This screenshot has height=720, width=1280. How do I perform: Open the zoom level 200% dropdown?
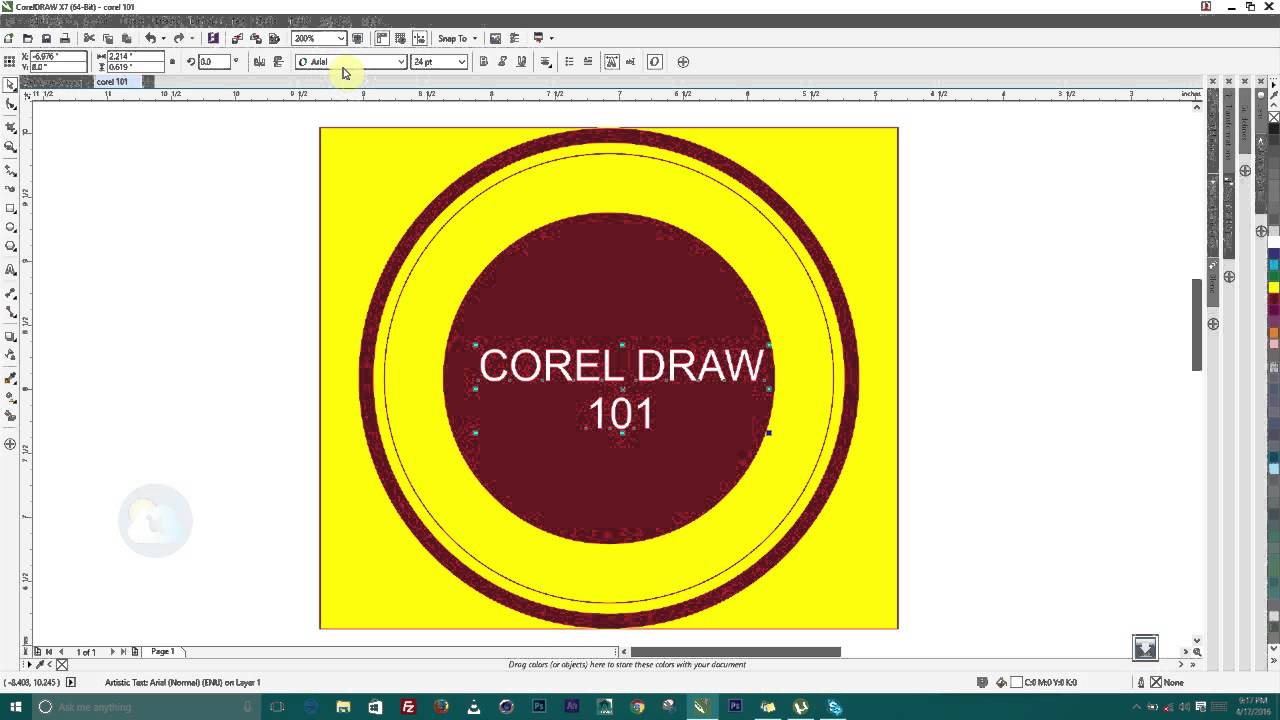(340, 38)
